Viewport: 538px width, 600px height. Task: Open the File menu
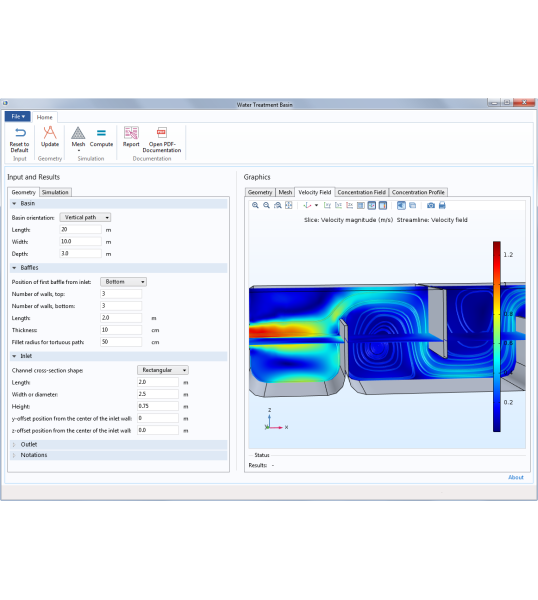[18, 116]
